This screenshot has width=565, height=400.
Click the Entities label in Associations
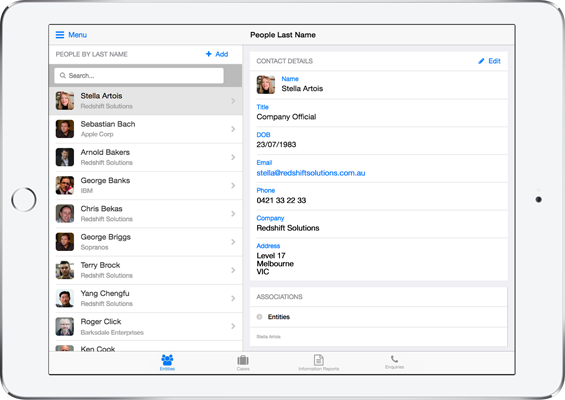click(279, 317)
